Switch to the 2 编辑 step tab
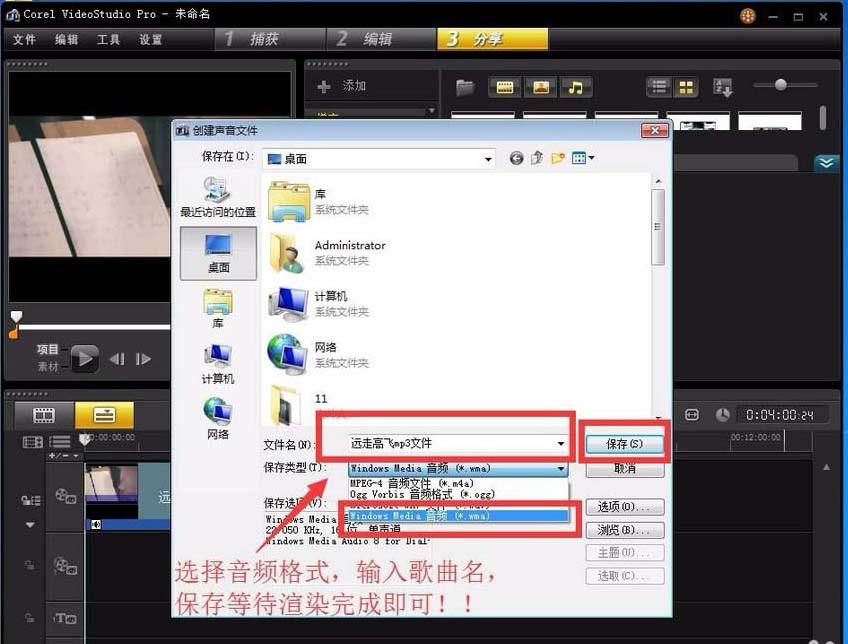The width and height of the screenshot is (848, 644). (x=375, y=39)
